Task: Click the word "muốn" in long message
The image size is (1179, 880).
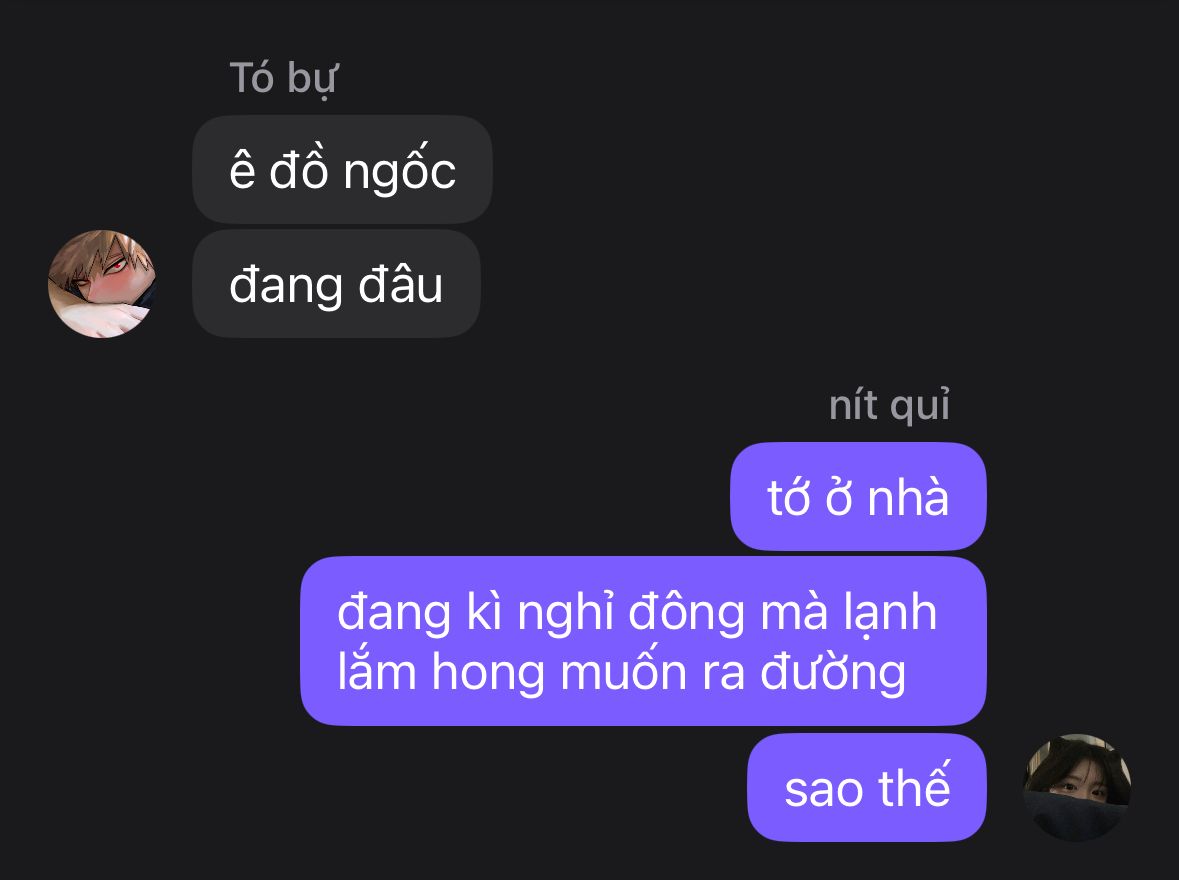Action: click(x=623, y=669)
